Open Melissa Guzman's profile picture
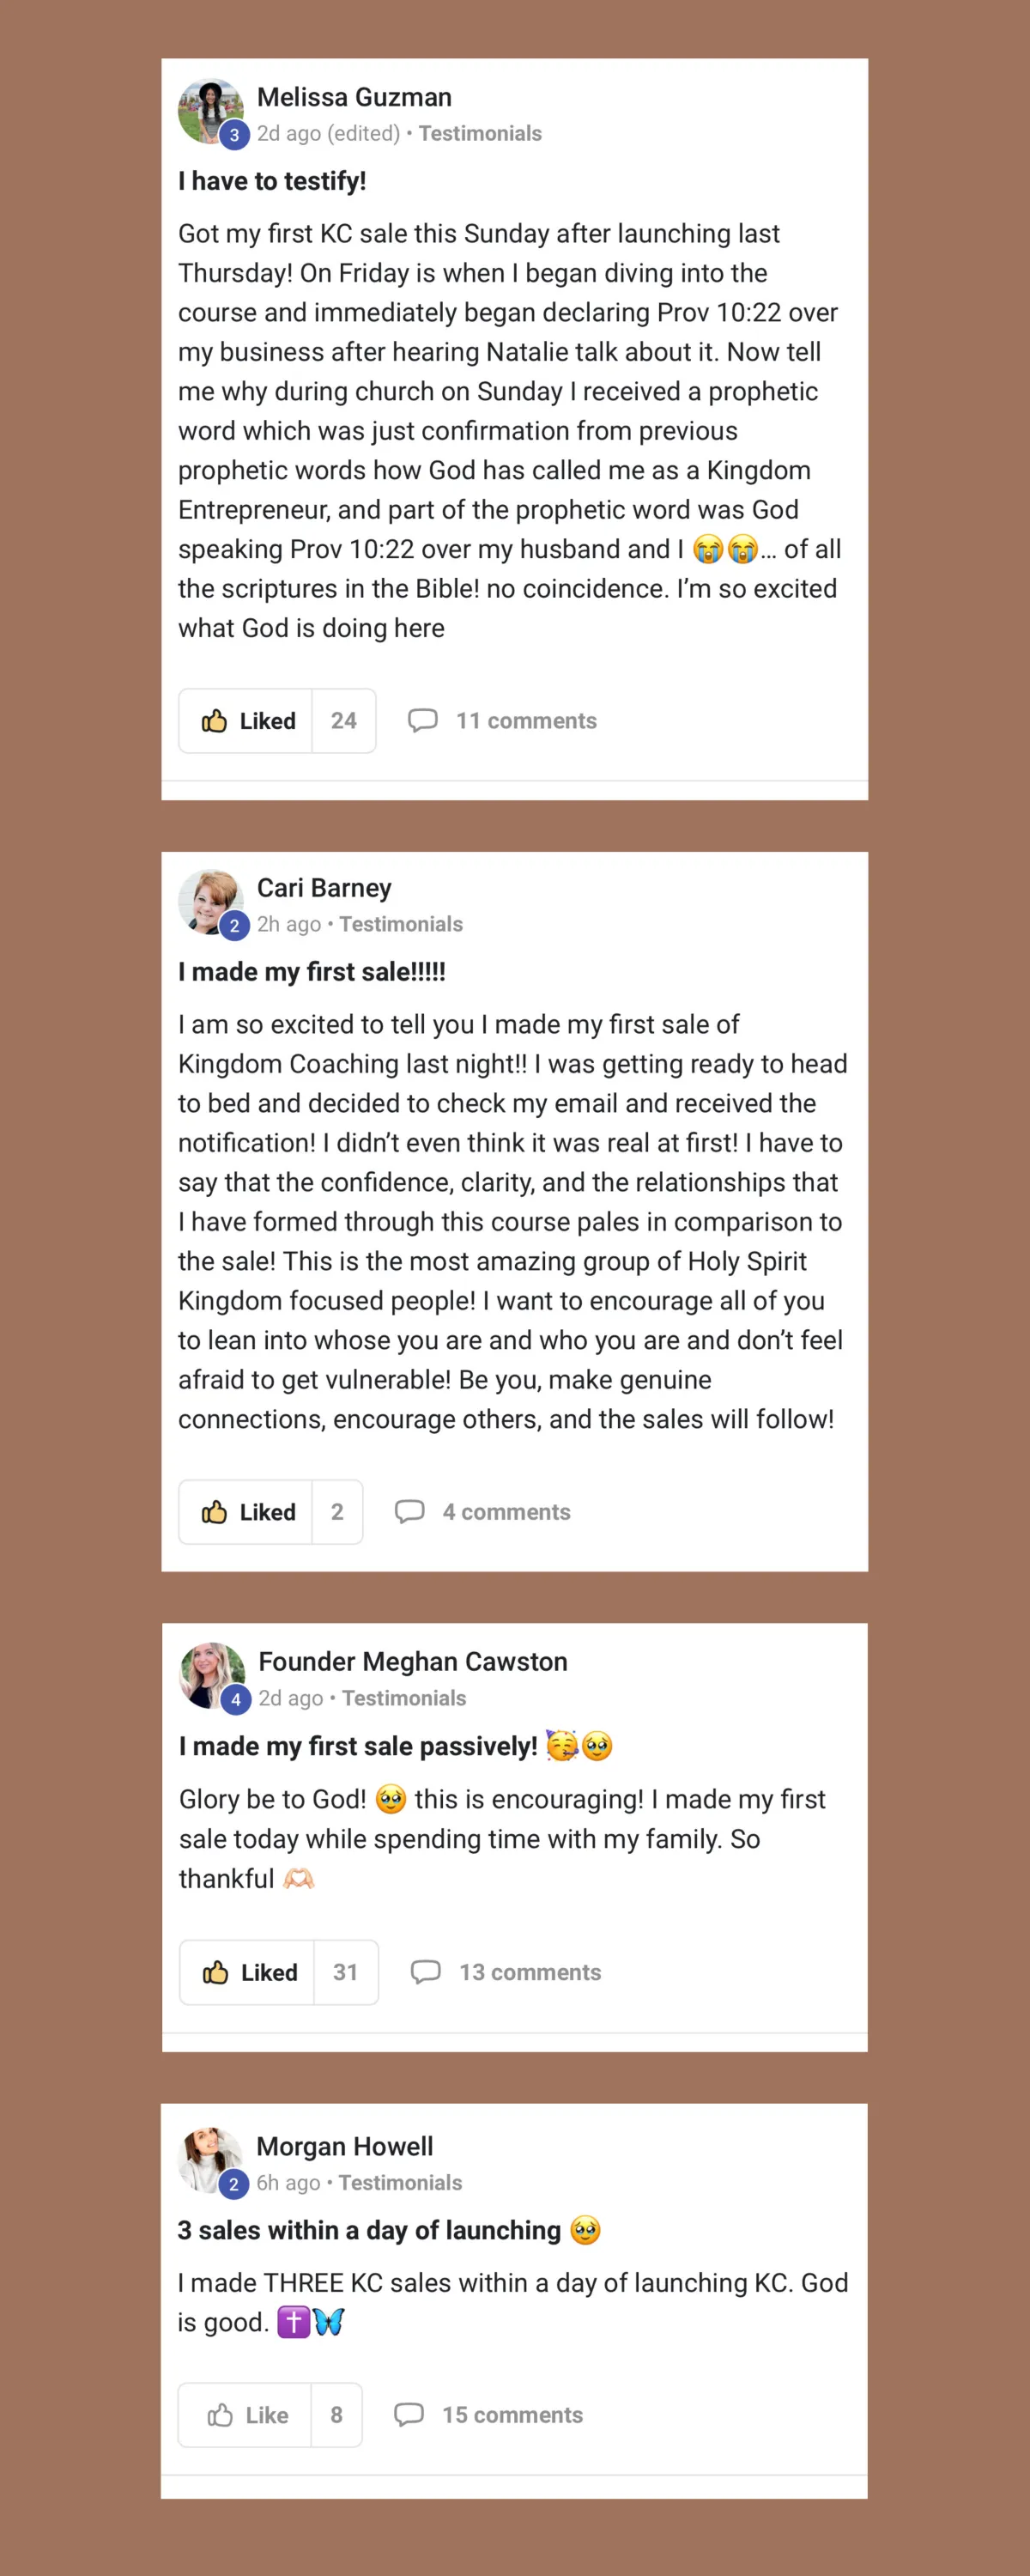 click(x=210, y=111)
